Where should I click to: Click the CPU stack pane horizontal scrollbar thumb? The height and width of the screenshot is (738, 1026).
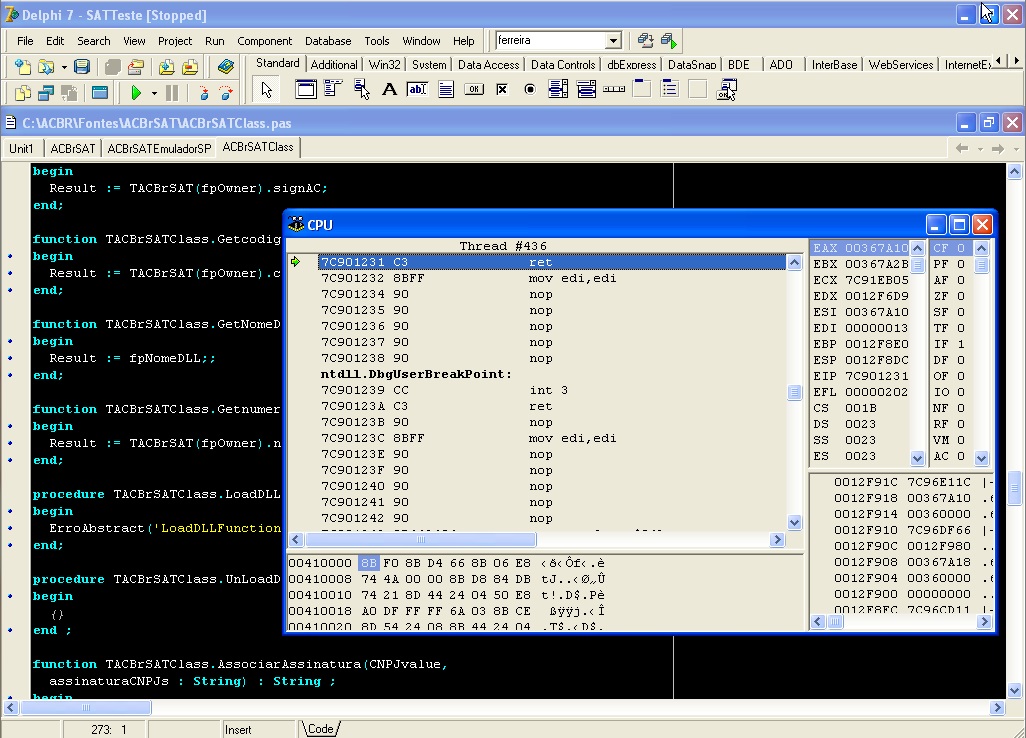(x=836, y=622)
